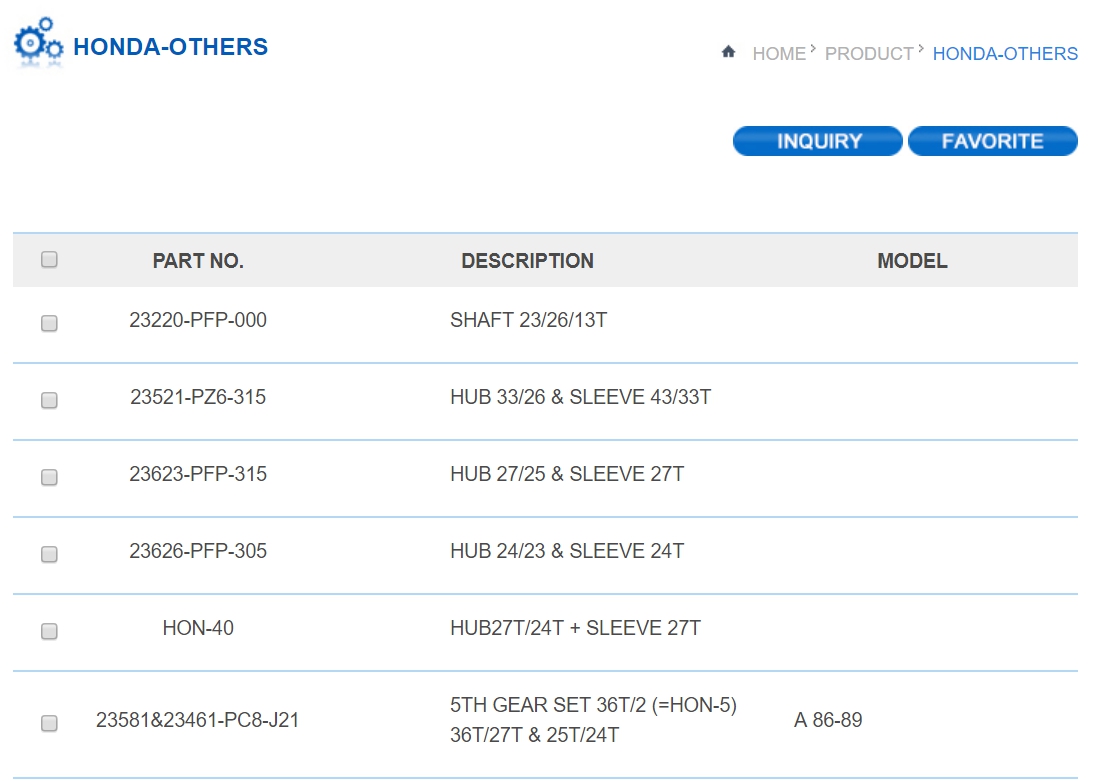
Task: Click the PART NO. column header
Action: tap(198, 261)
